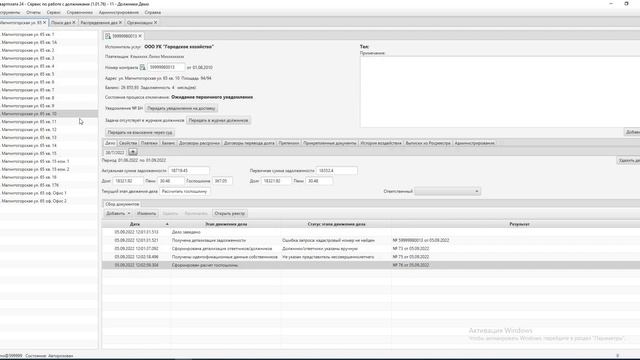Sort by the Дата column arrow

[167, 224]
